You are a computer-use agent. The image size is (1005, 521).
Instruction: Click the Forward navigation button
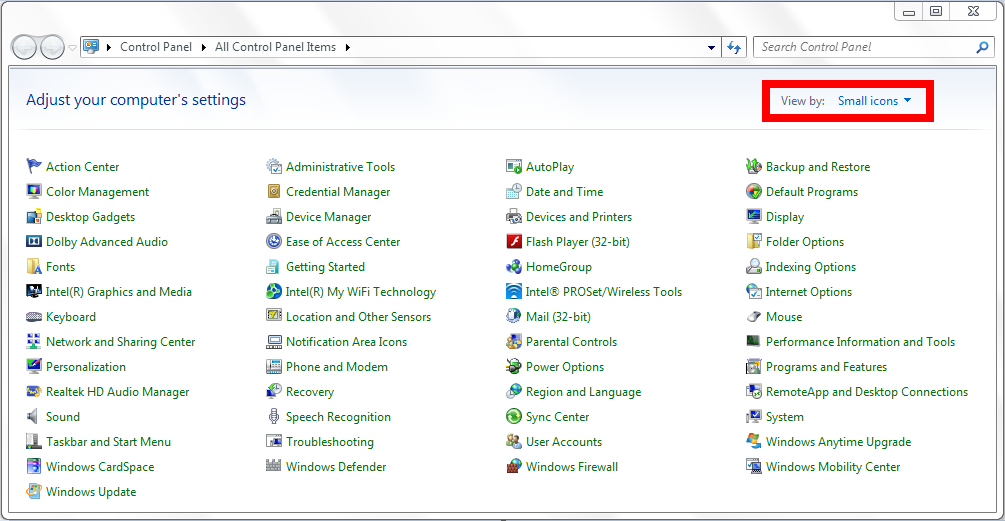[53, 47]
